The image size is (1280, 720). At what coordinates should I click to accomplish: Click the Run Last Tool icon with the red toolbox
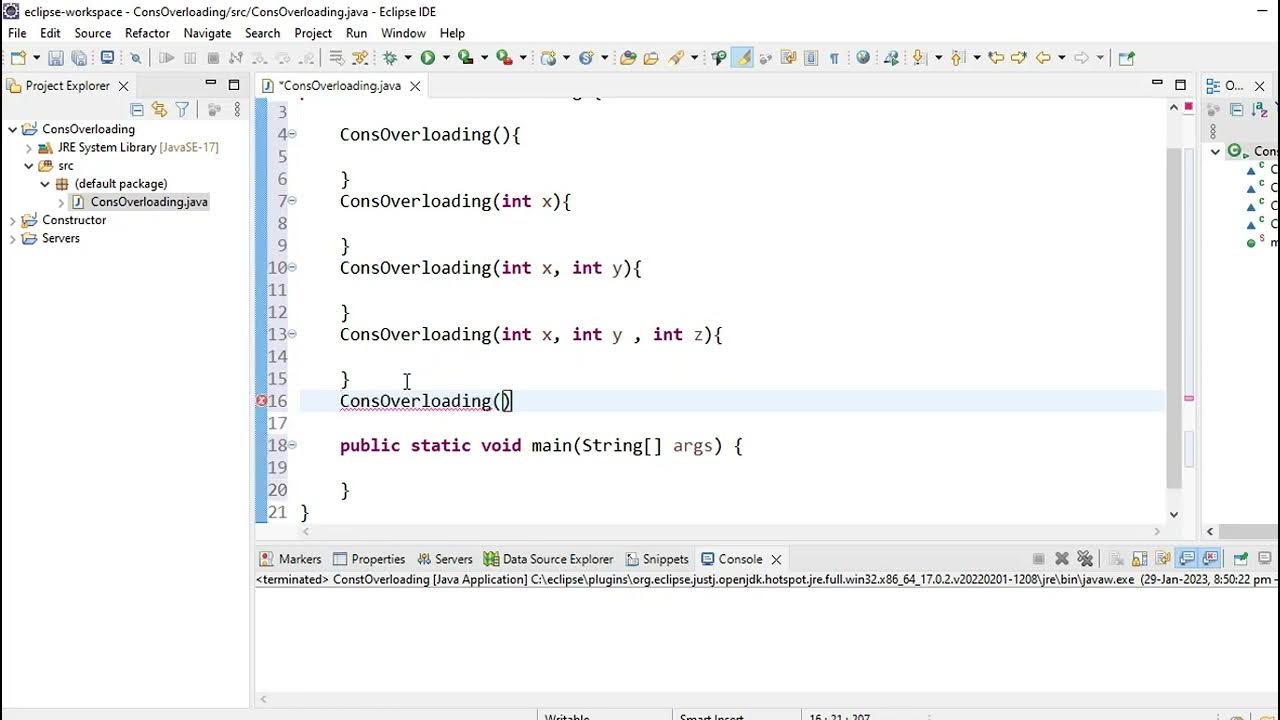504,58
